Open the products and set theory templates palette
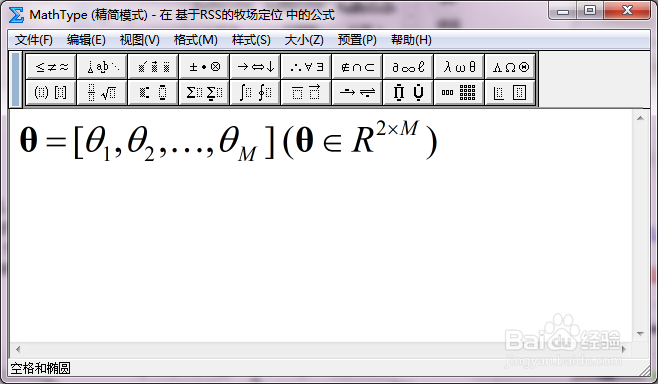Screen dimensions: 658x384 (408, 92)
